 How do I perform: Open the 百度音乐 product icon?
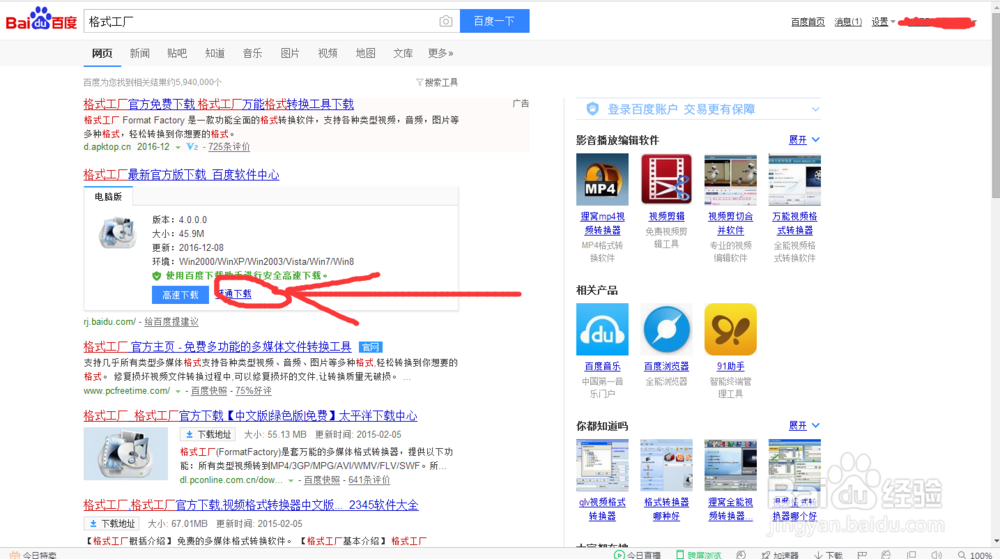[x=602, y=329]
